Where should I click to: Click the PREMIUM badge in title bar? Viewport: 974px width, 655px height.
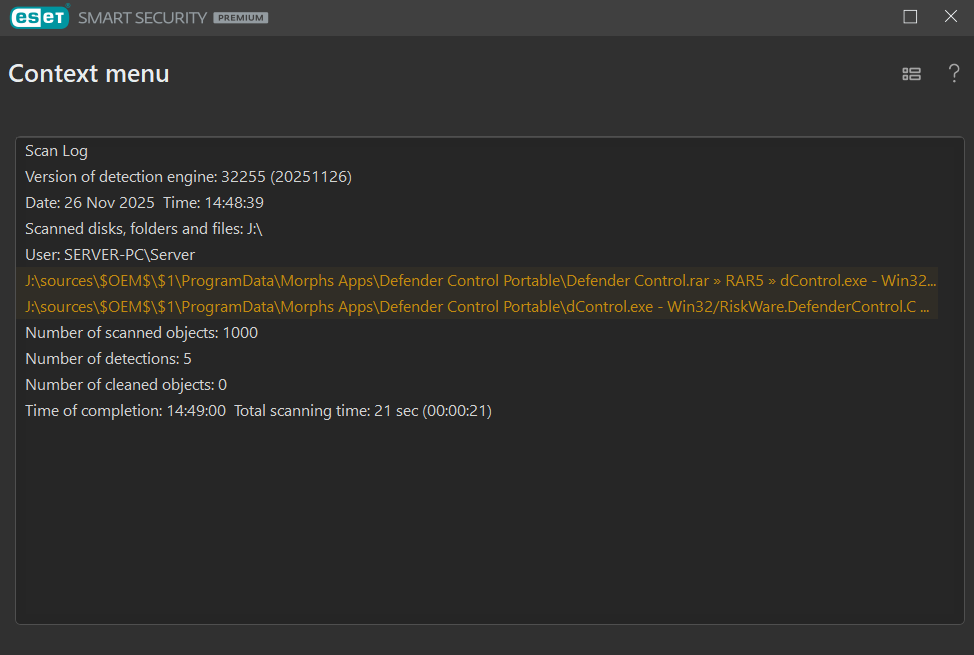point(240,18)
